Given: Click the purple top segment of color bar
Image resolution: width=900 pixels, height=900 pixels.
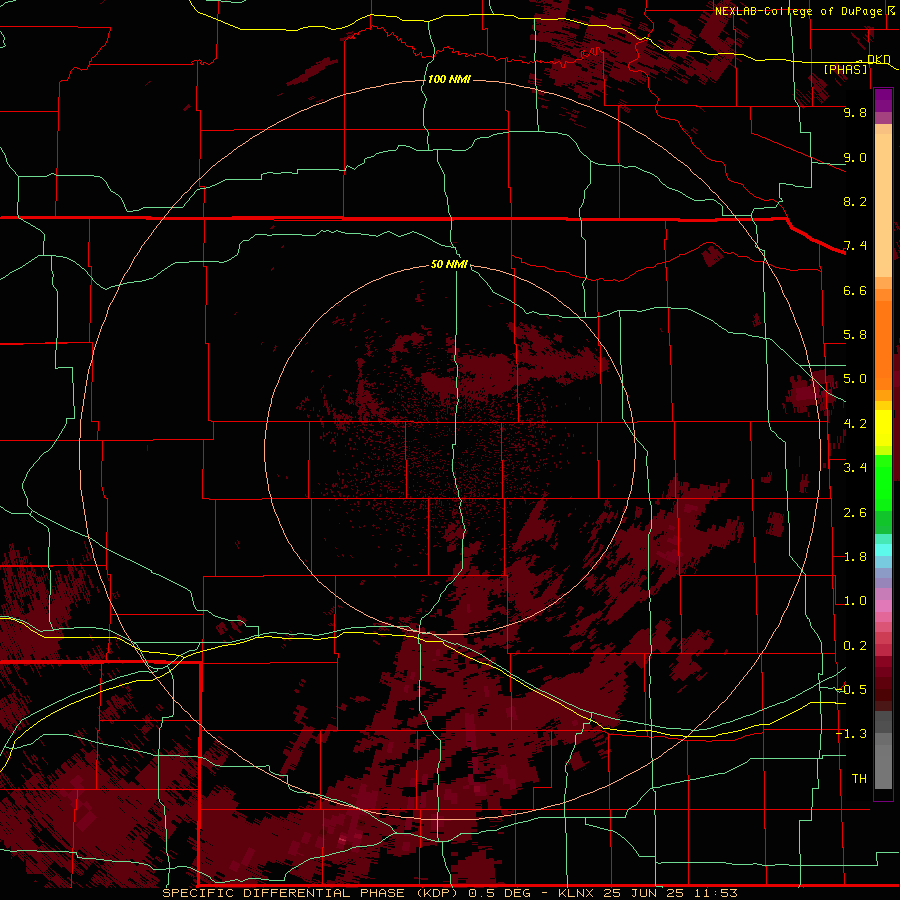Looking at the screenshot, I should pos(883,100).
